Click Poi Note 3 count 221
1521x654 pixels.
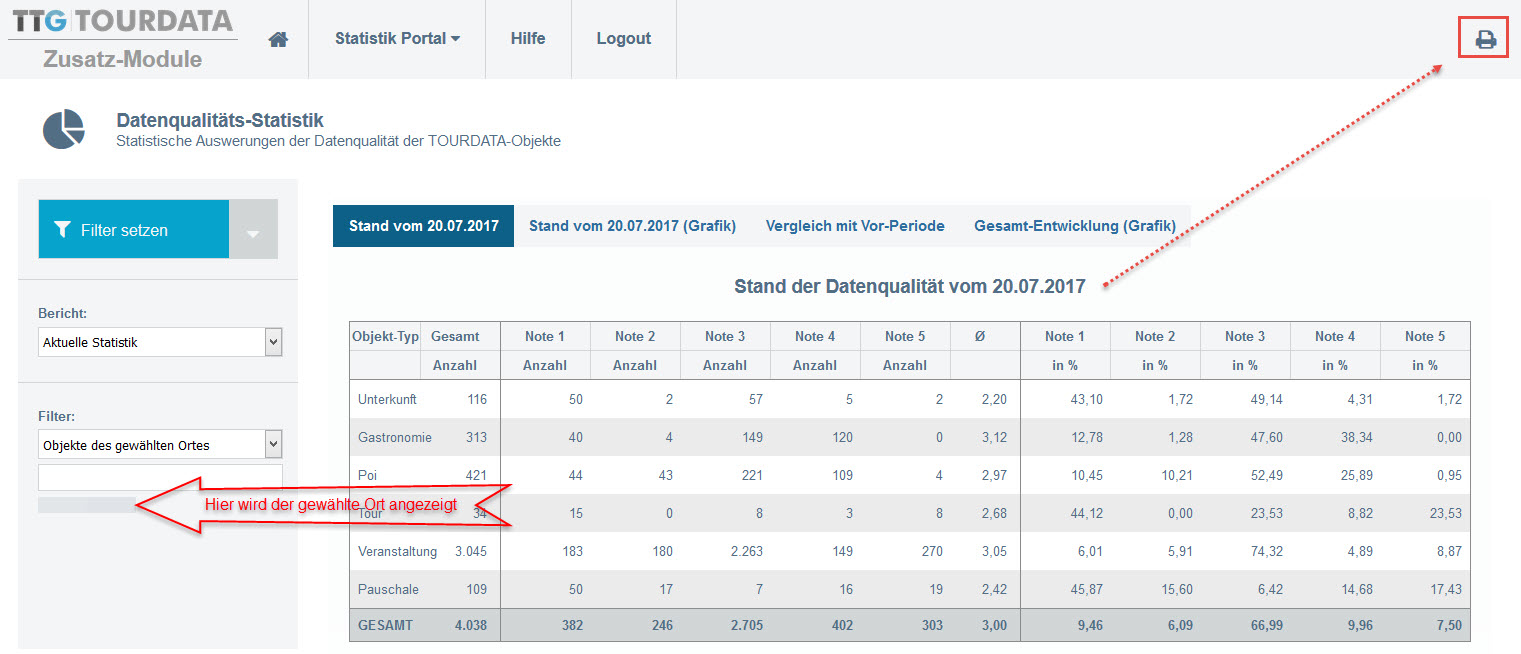751,476
